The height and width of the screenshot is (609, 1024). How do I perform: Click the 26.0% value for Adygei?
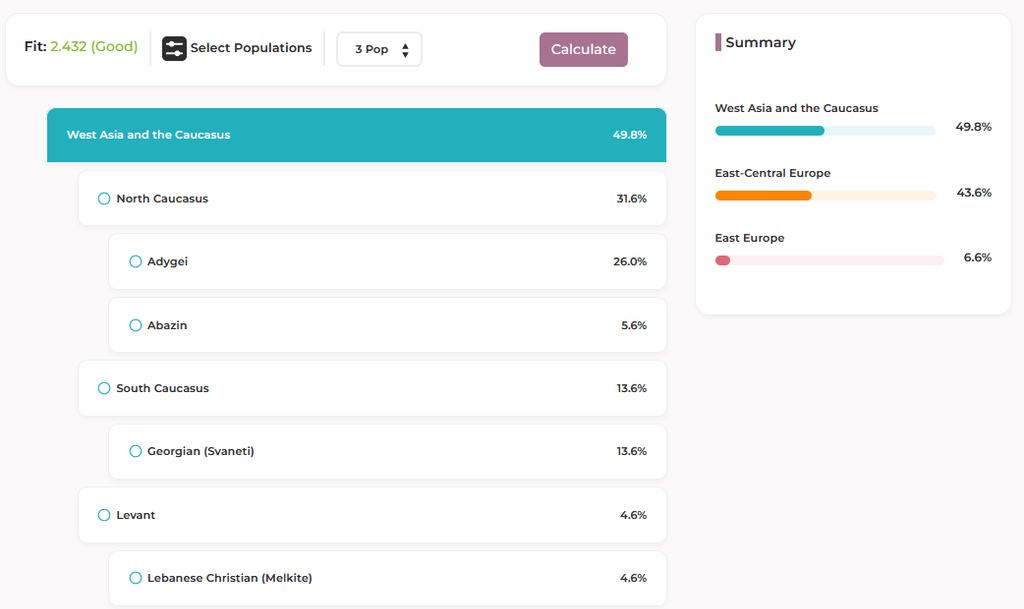tap(630, 261)
